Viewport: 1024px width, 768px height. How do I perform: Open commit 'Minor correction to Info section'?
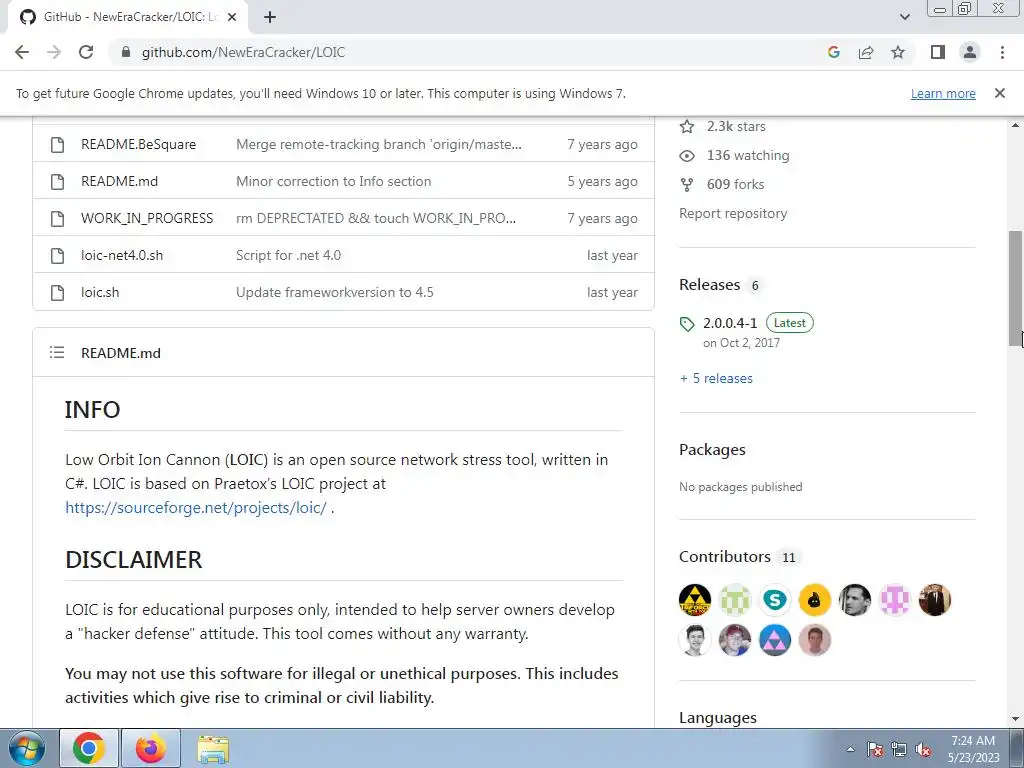tap(334, 182)
